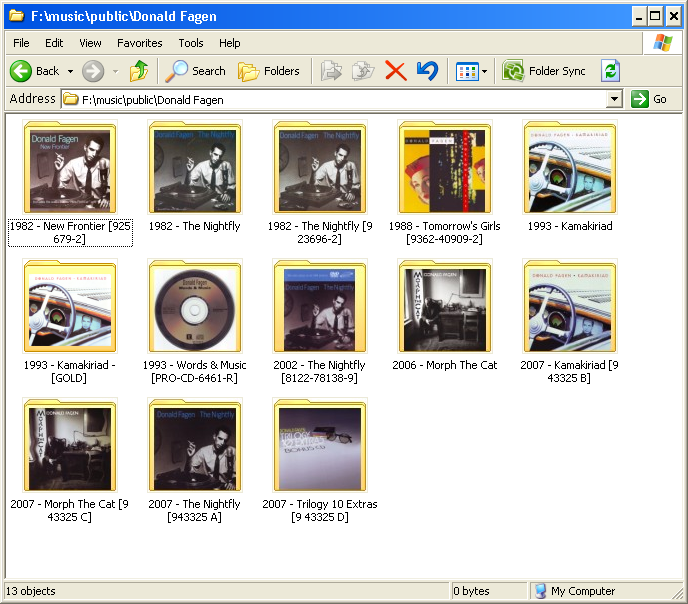This screenshot has width=688, height=604.
Task: Select 2007 - Trilogy 10 Extras thumbnail
Action: click(320, 445)
